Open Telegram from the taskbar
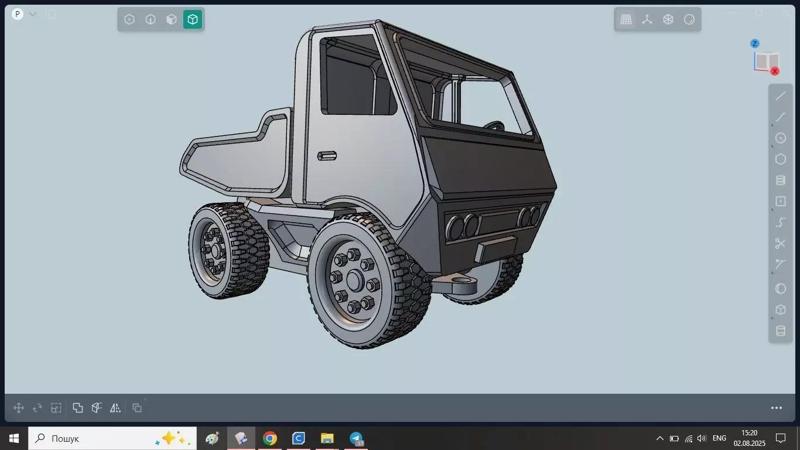 [x=356, y=438]
